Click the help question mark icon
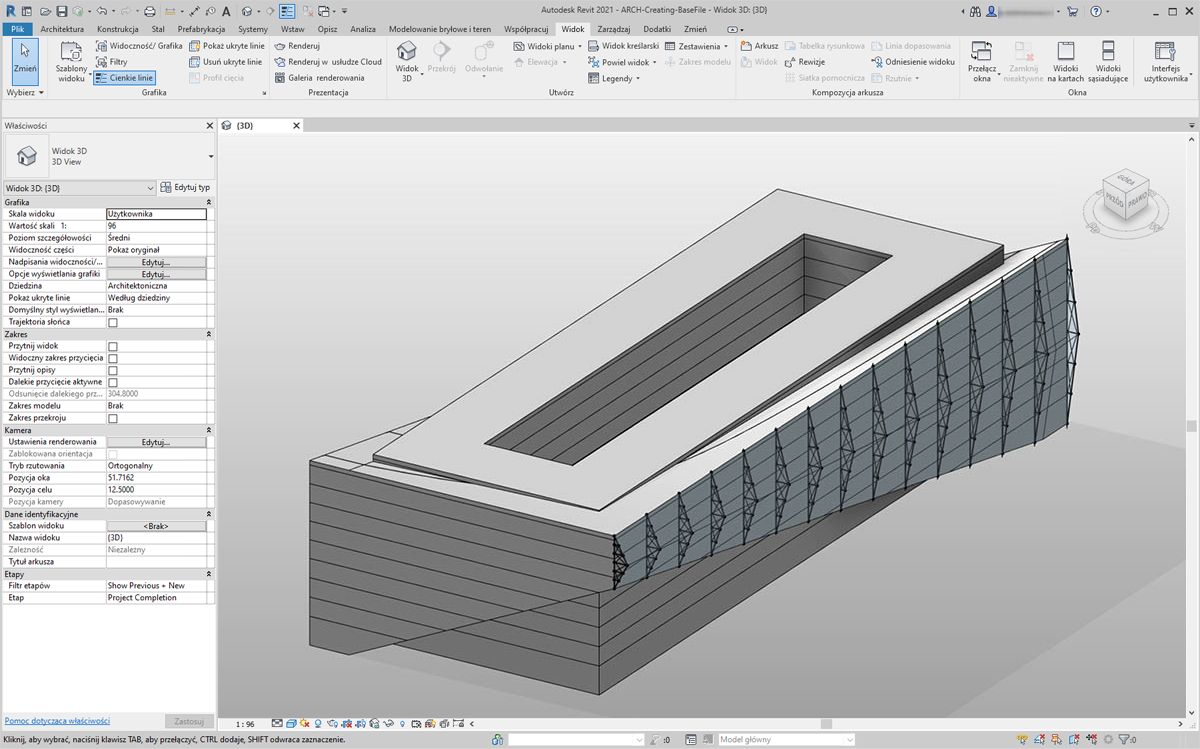1200x749 pixels. click(x=1096, y=11)
